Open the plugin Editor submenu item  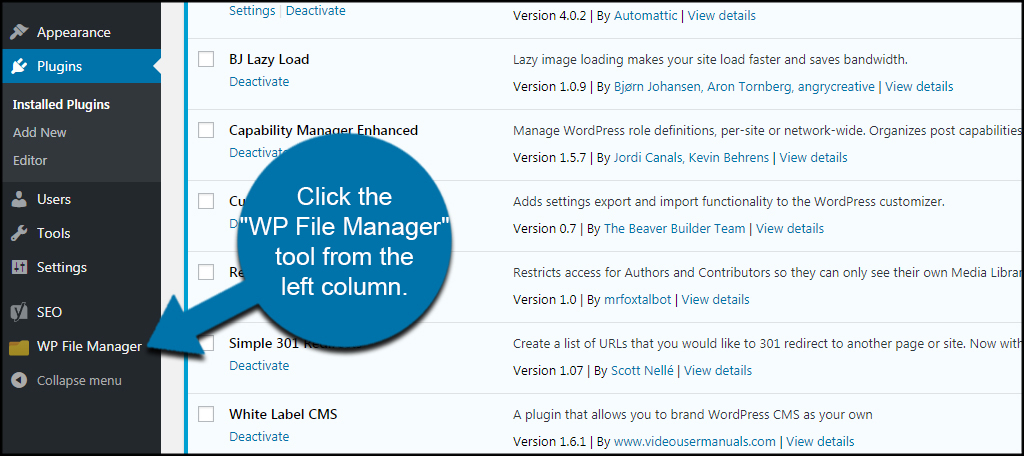pos(30,160)
